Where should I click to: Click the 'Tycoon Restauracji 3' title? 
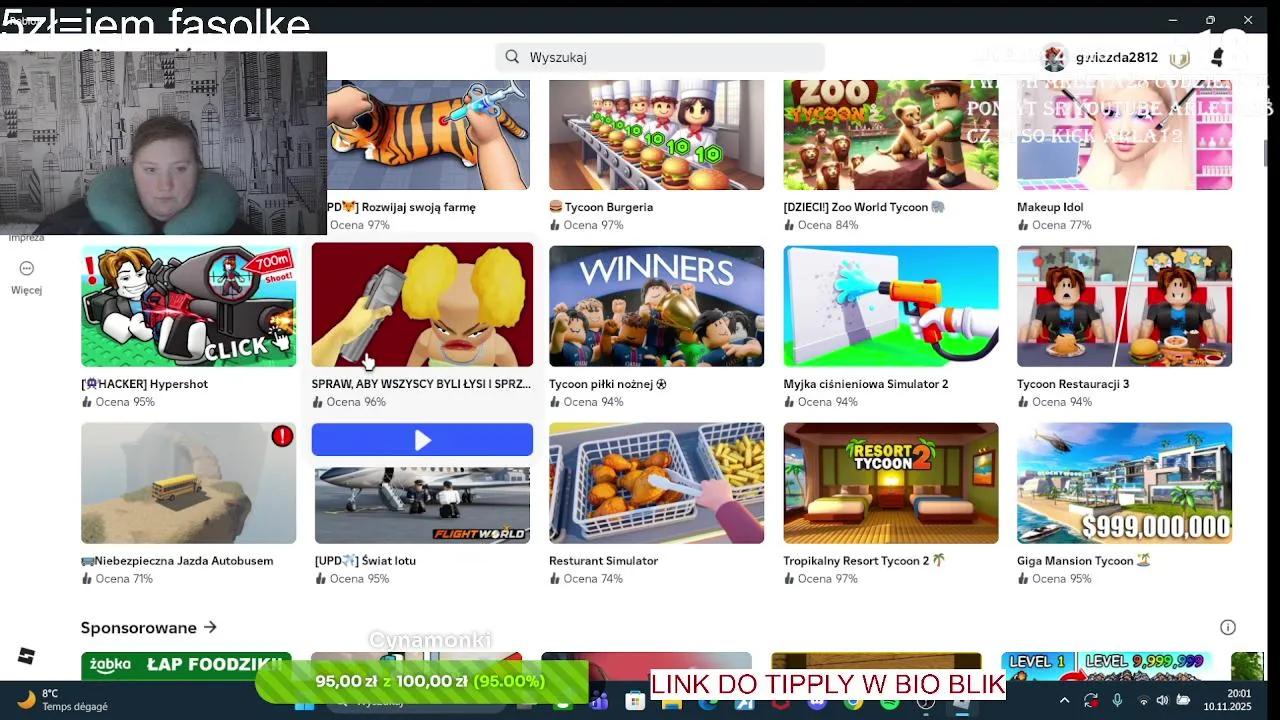[1073, 384]
